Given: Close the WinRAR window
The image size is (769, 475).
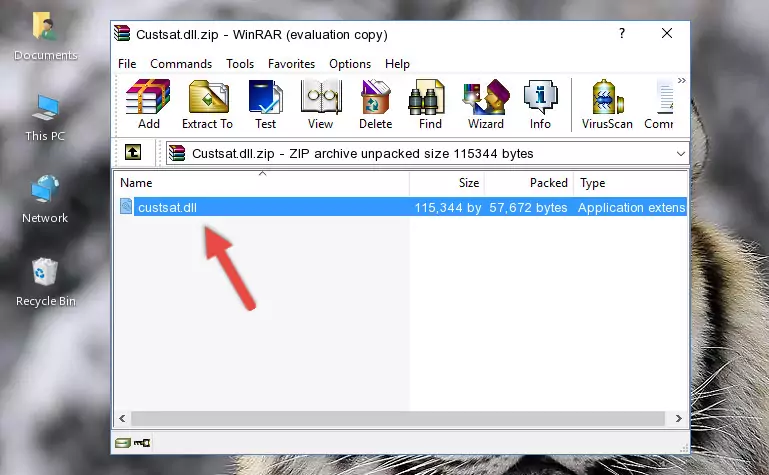Looking at the screenshot, I should (667, 33).
